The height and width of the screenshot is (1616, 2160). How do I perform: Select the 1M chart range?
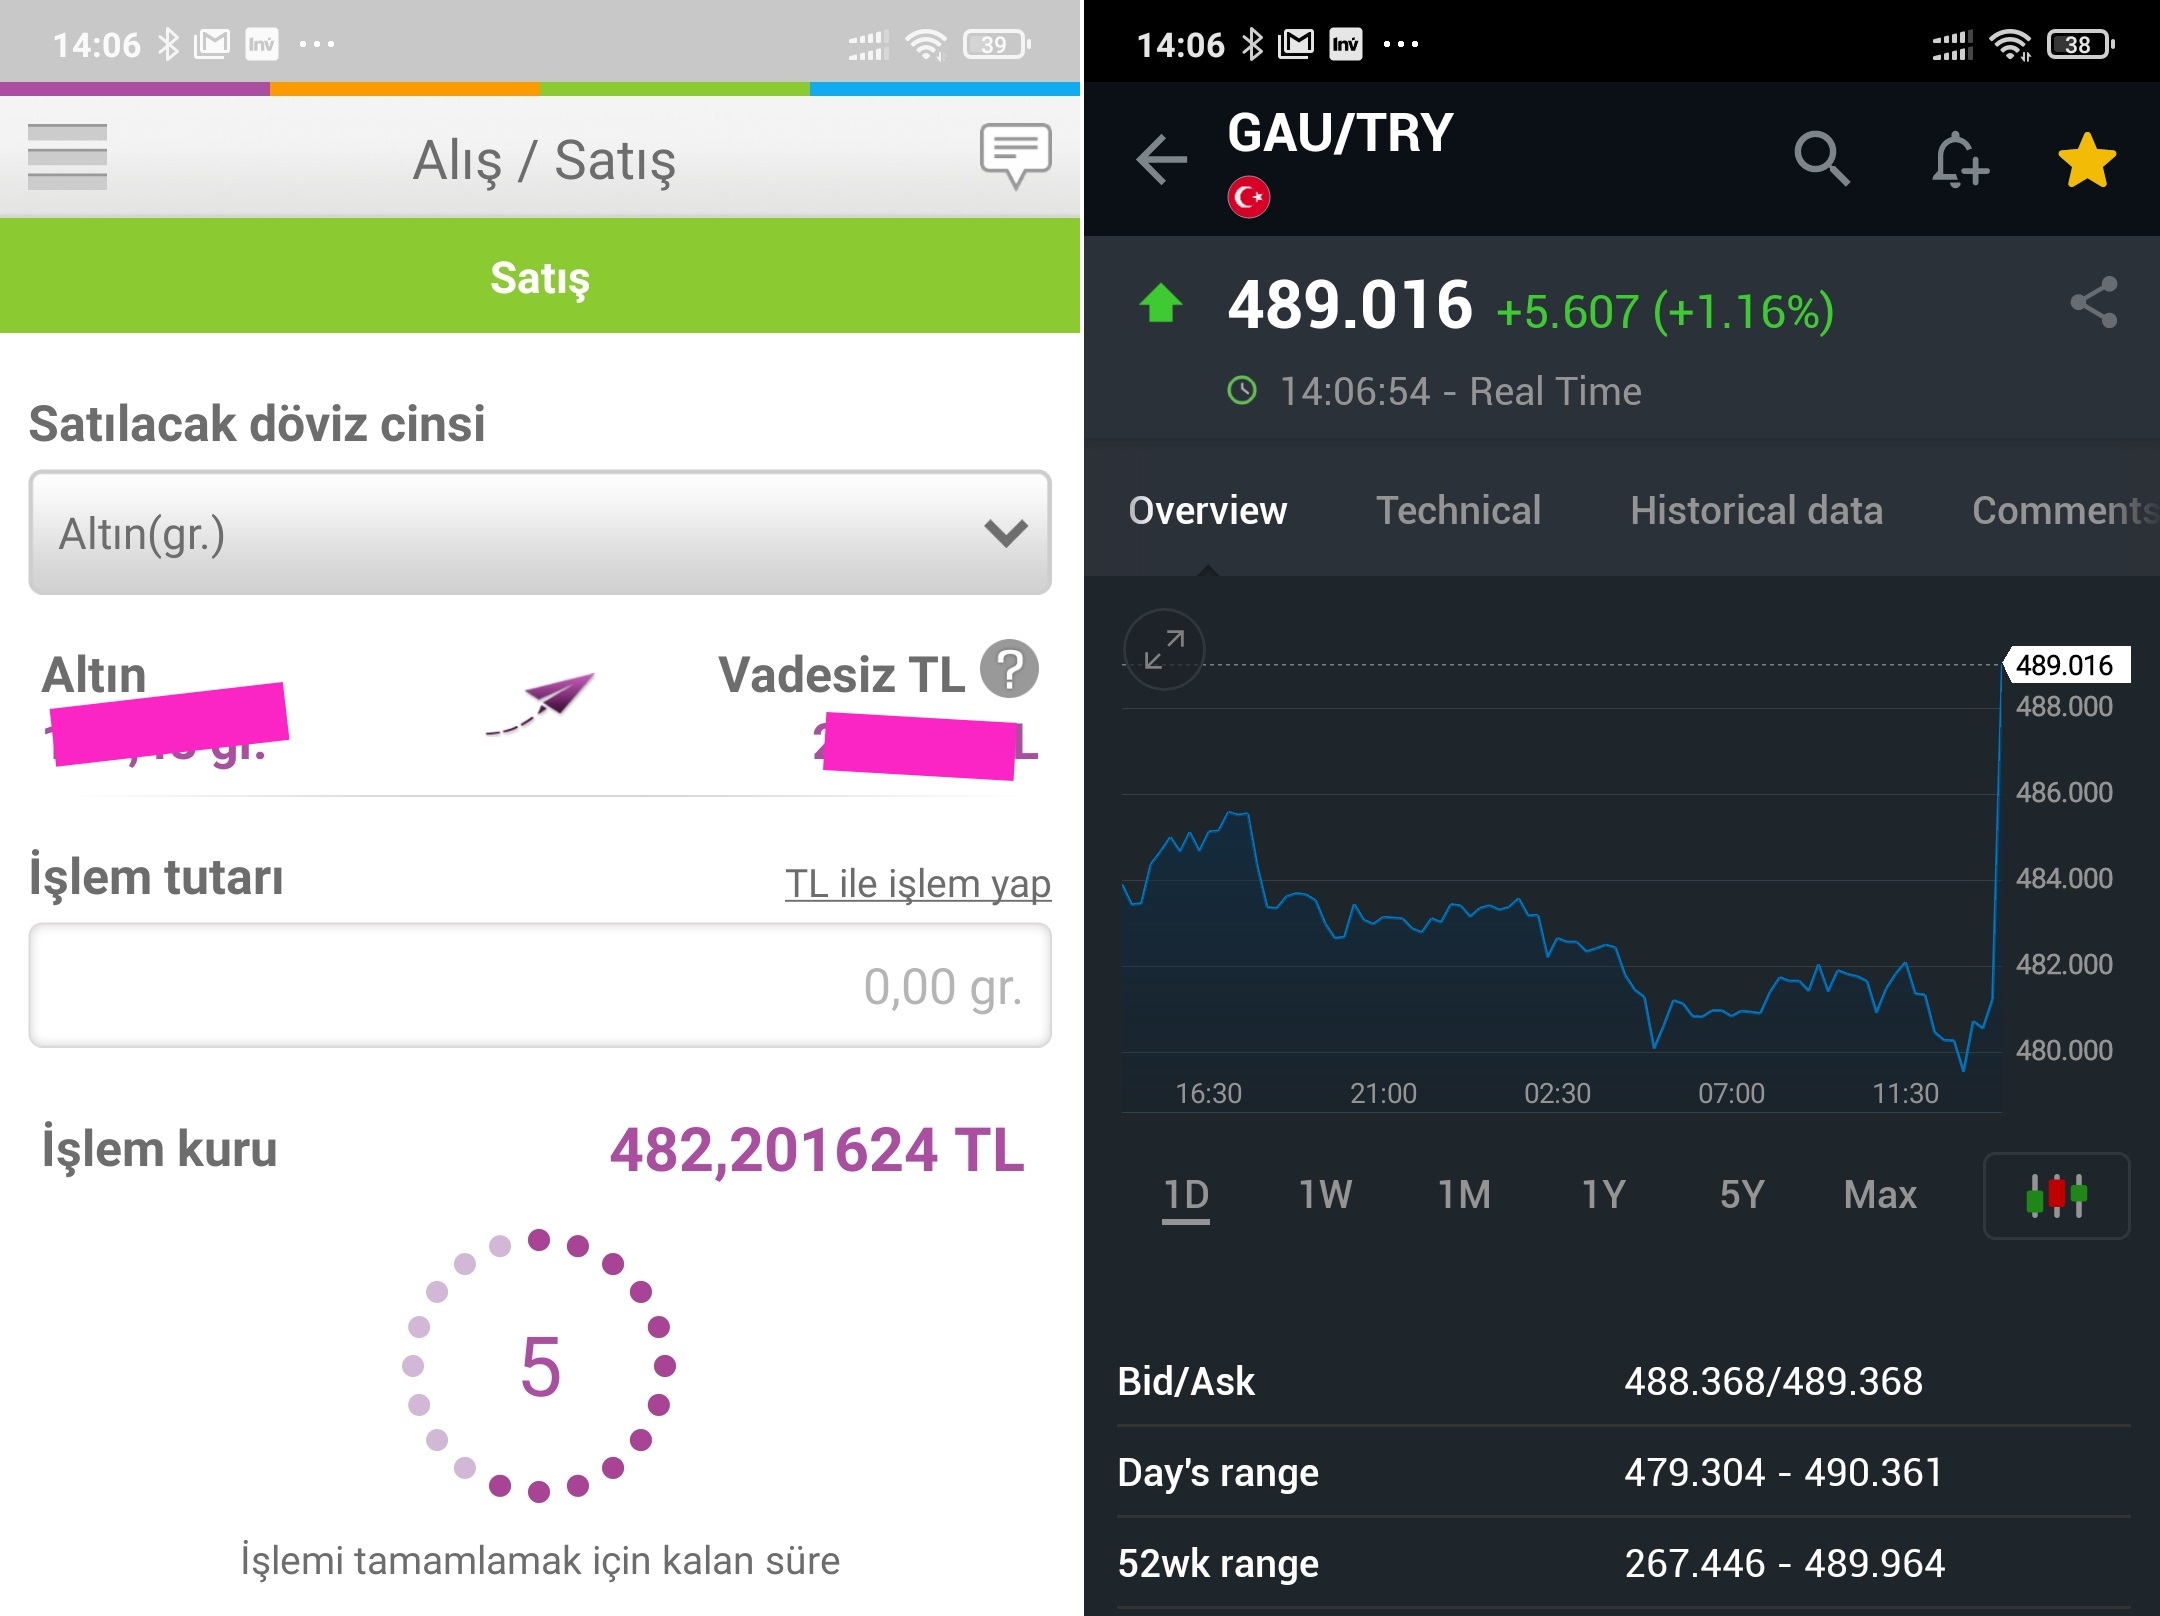click(1464, 1194)
